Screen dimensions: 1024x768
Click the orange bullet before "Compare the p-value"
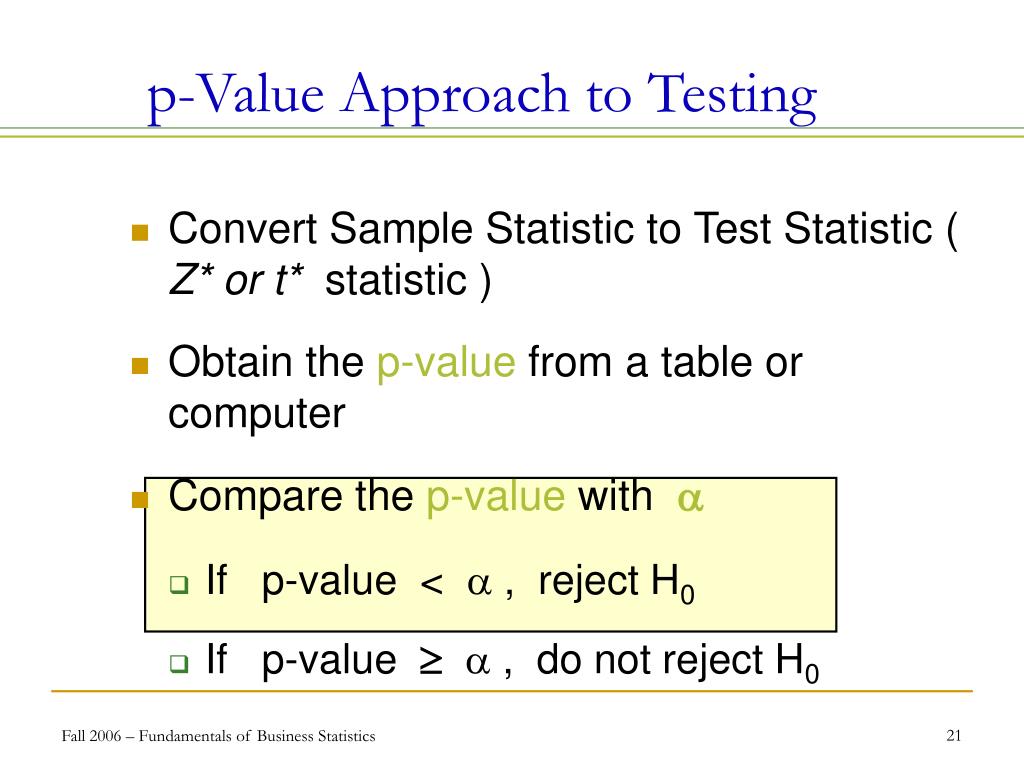click(x=140, y=498)
